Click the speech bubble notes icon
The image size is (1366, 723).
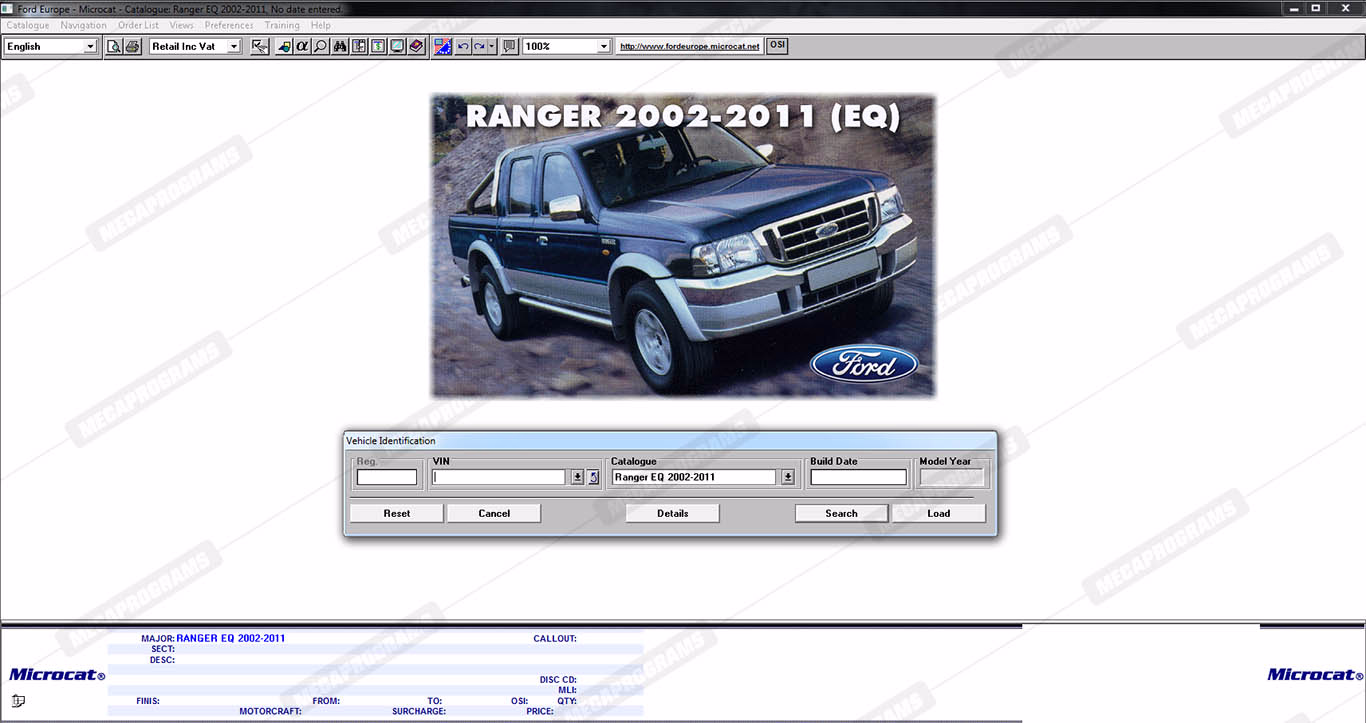click(x=509, y=46)
